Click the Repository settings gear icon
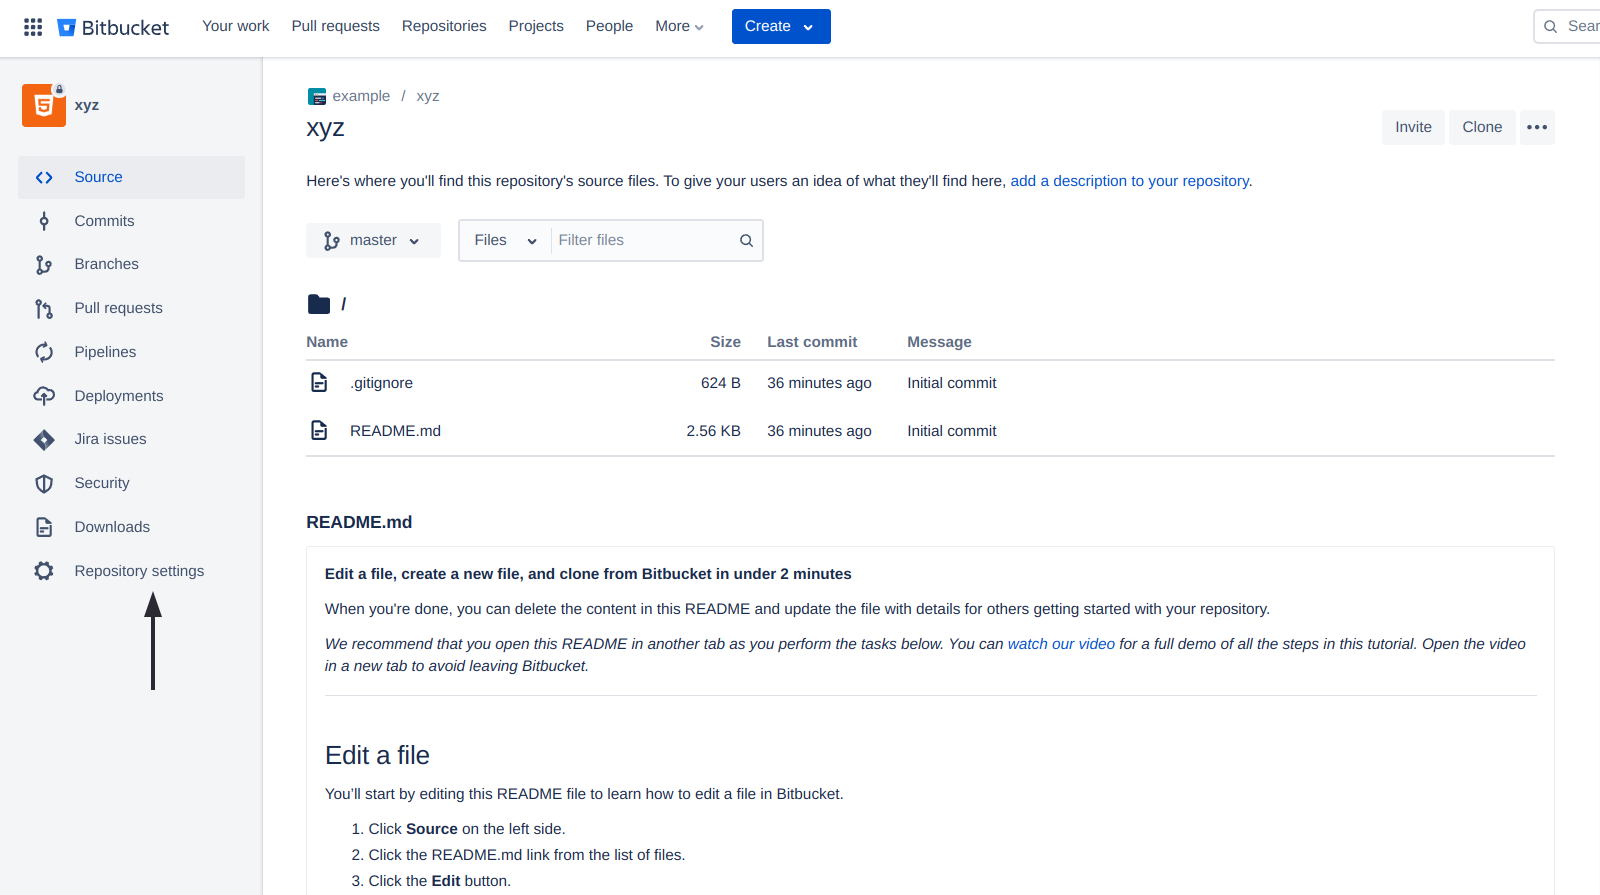This screenshot has height=895, width=1600. 44,571
